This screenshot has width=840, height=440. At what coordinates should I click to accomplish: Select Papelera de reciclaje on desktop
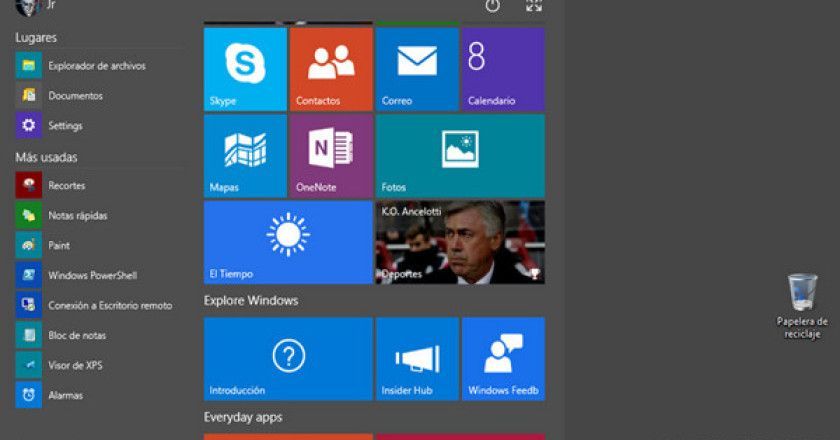coord(802,306)
